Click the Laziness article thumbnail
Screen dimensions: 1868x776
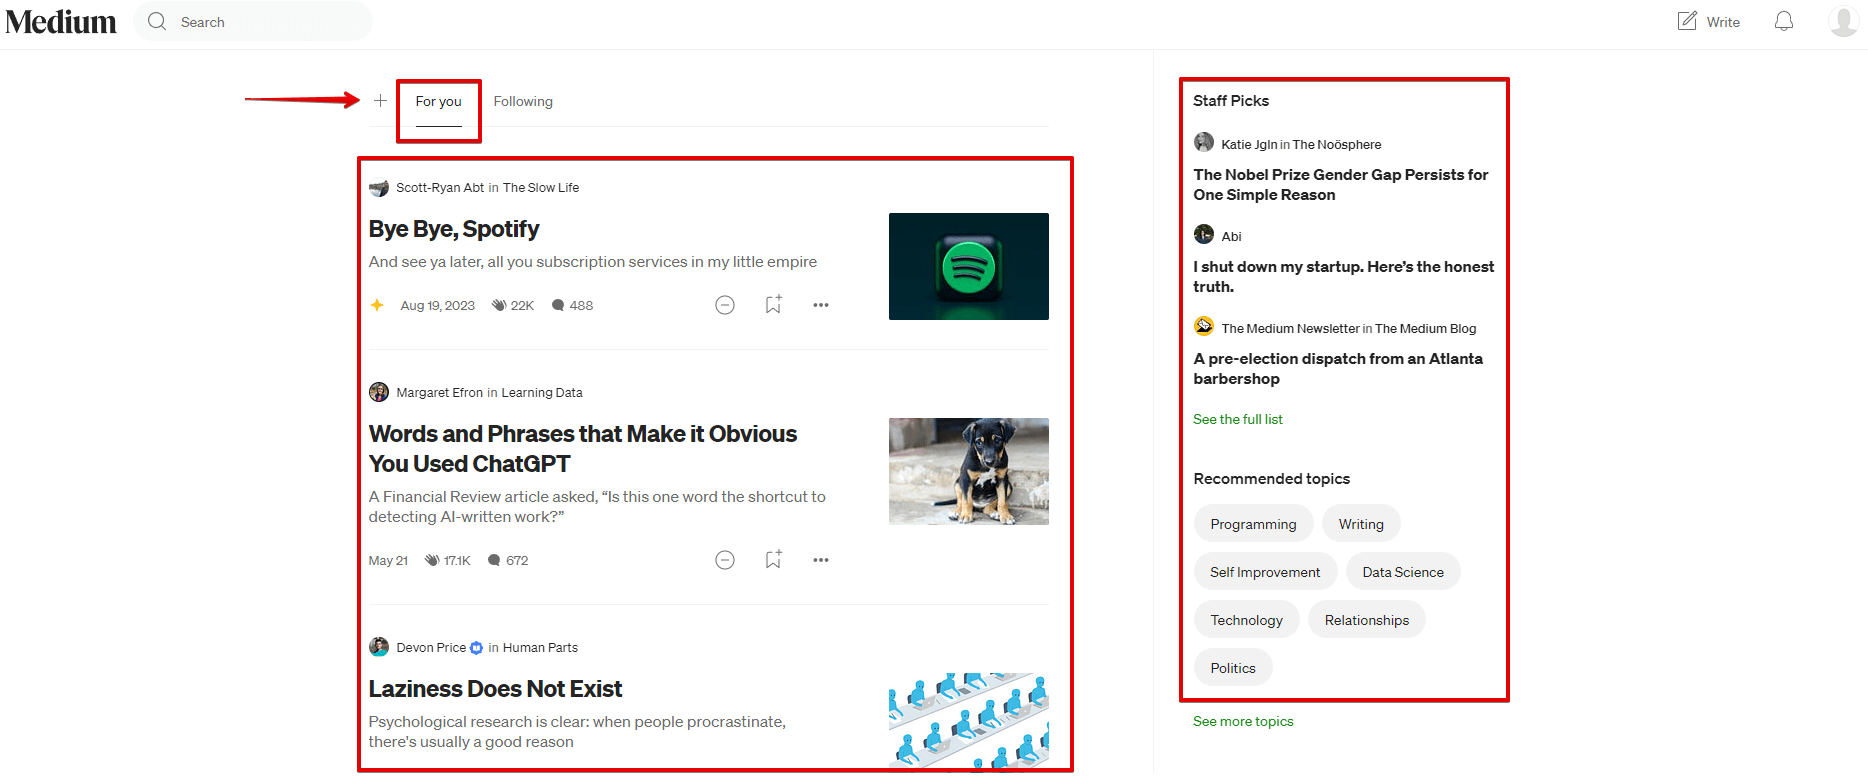969,720
